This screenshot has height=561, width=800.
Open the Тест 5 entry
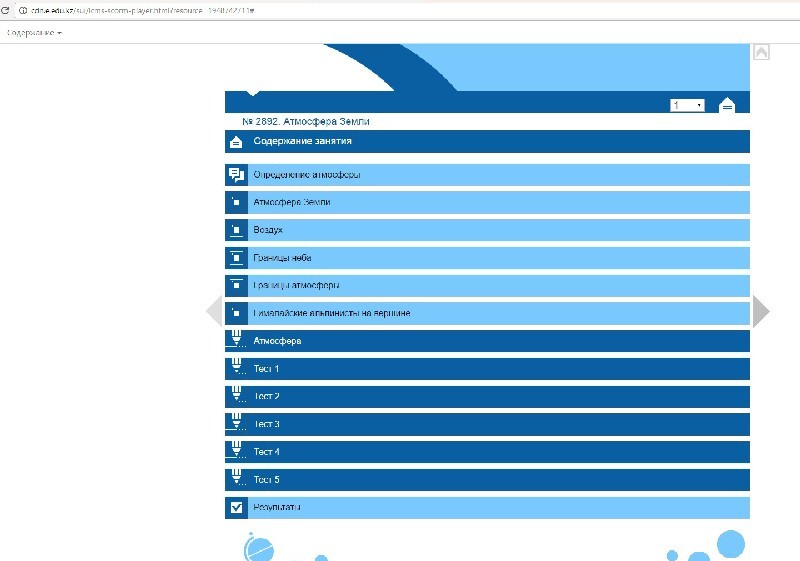point(266,479)
